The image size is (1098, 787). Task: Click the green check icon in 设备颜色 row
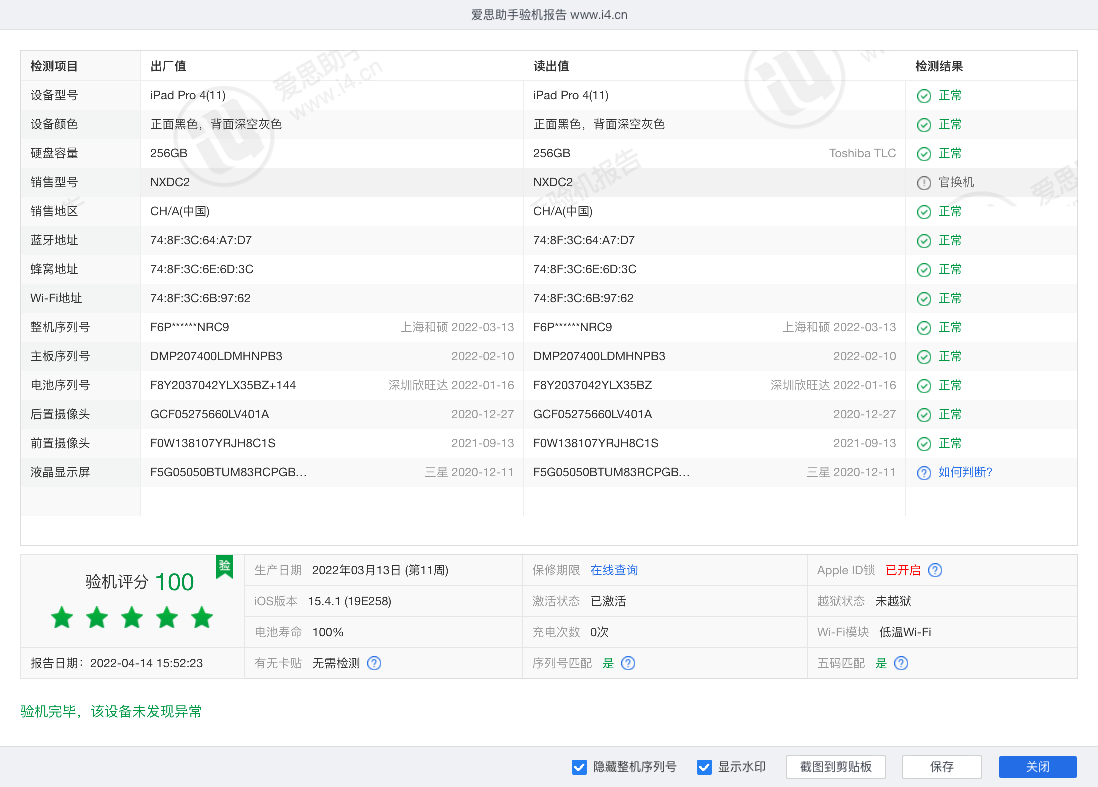924,125
